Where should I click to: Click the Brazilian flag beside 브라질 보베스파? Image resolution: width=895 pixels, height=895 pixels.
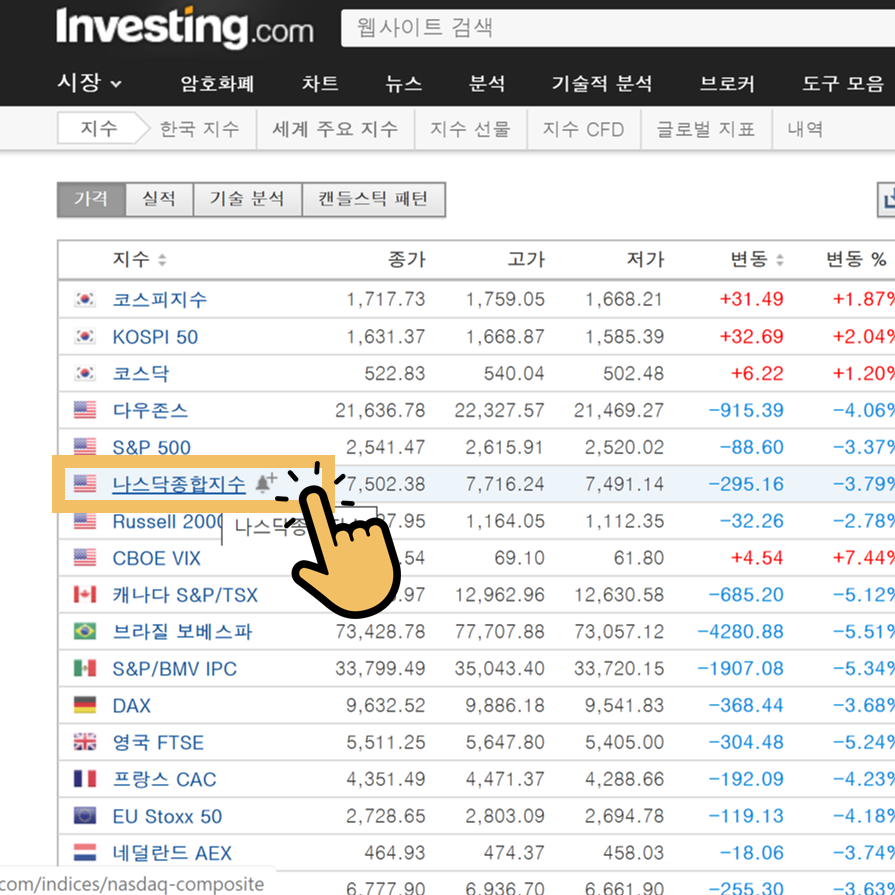point(85,631)
